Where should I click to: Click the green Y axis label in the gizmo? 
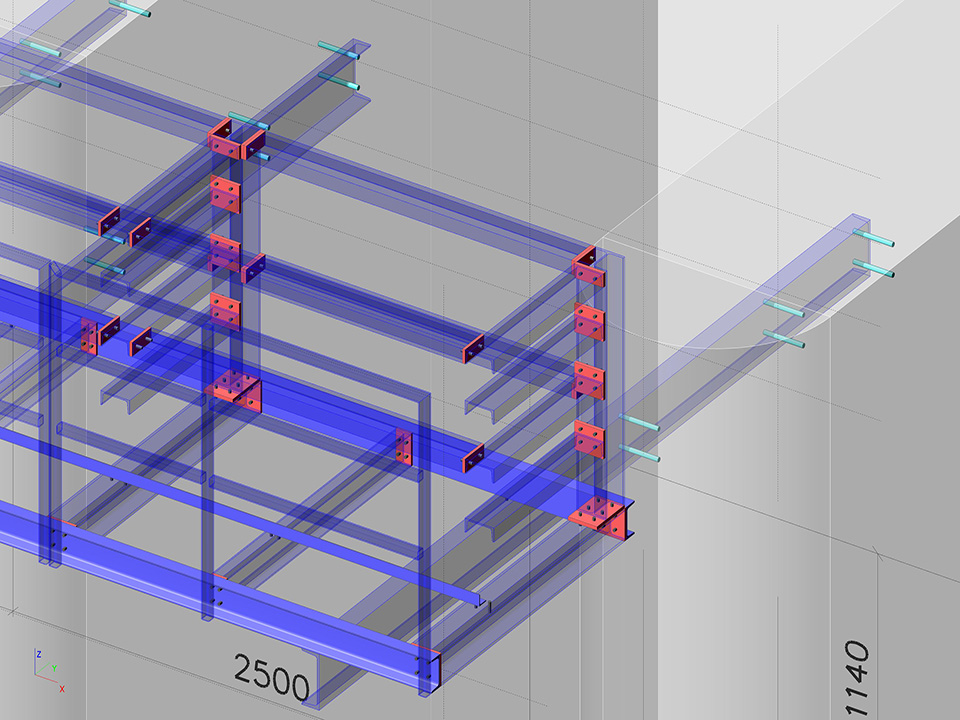pyautogui.click(x=53, y=667)
